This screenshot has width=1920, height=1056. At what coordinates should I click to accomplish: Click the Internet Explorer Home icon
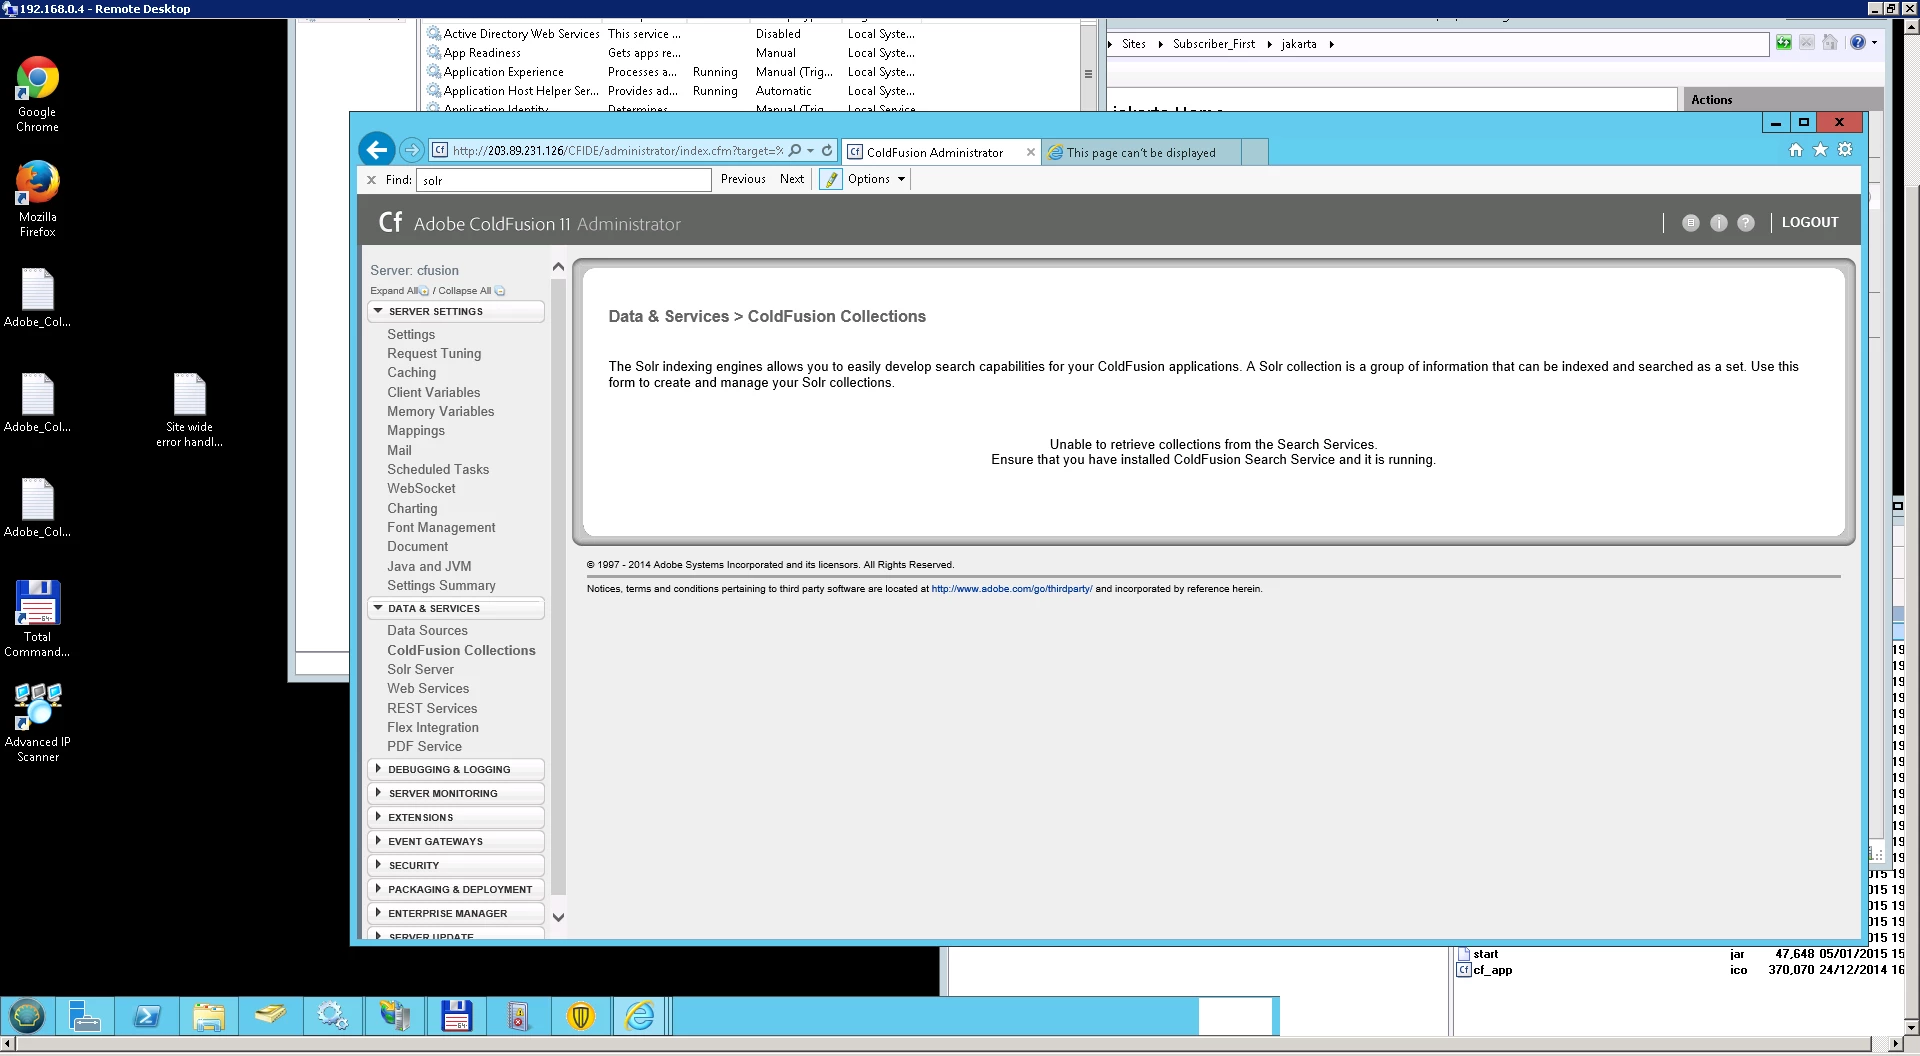[x=1796, y=150]
